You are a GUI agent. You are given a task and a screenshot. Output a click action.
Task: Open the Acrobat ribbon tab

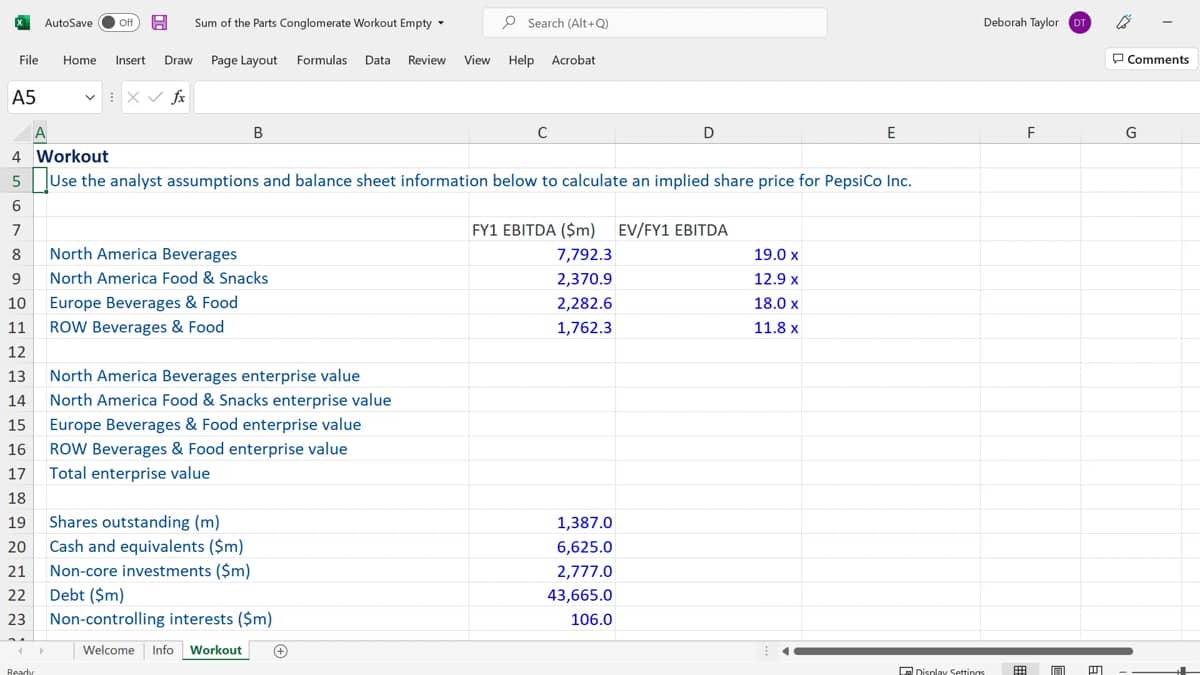573,60
